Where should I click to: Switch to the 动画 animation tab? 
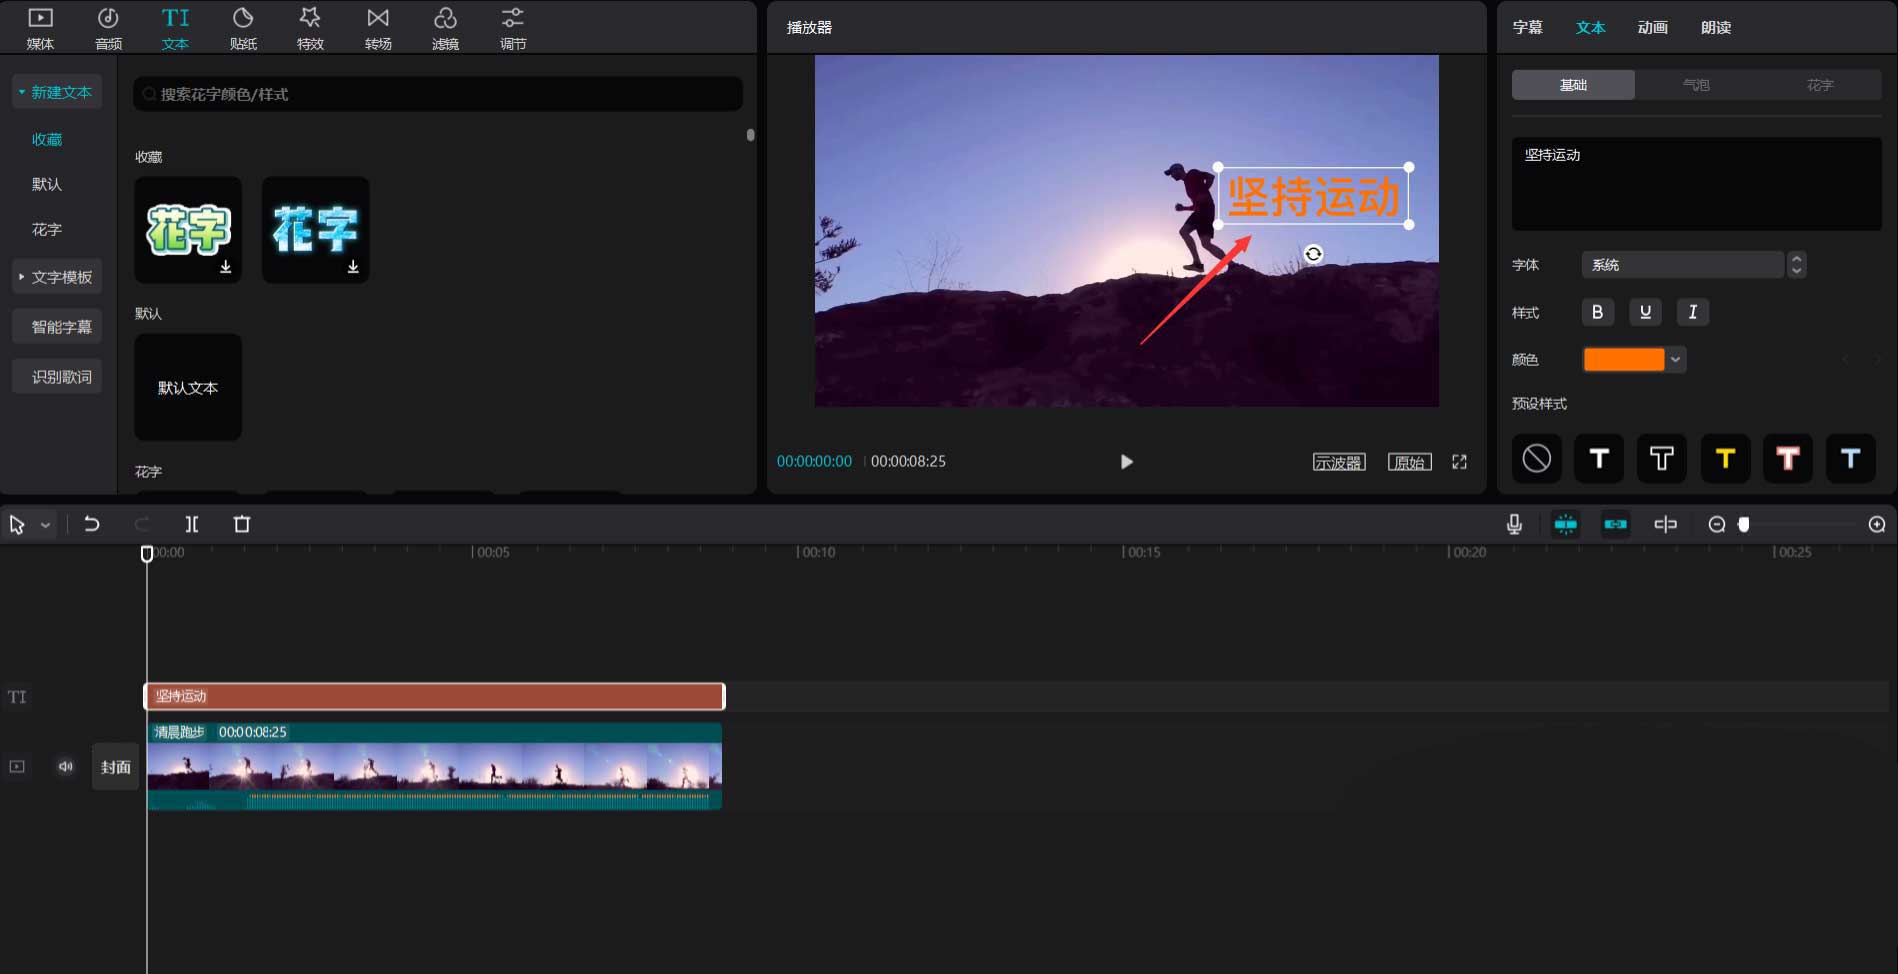(x=1652, y=28)
